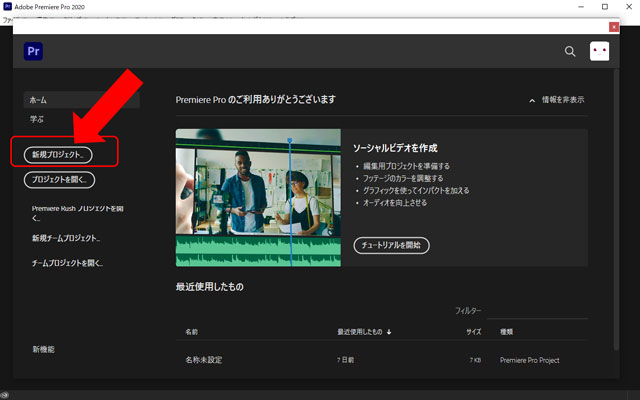Switch to the 学ぶ tab
The width and height of the screenshot is (640, 400).
pyautogui.click(x=37, y=119)
